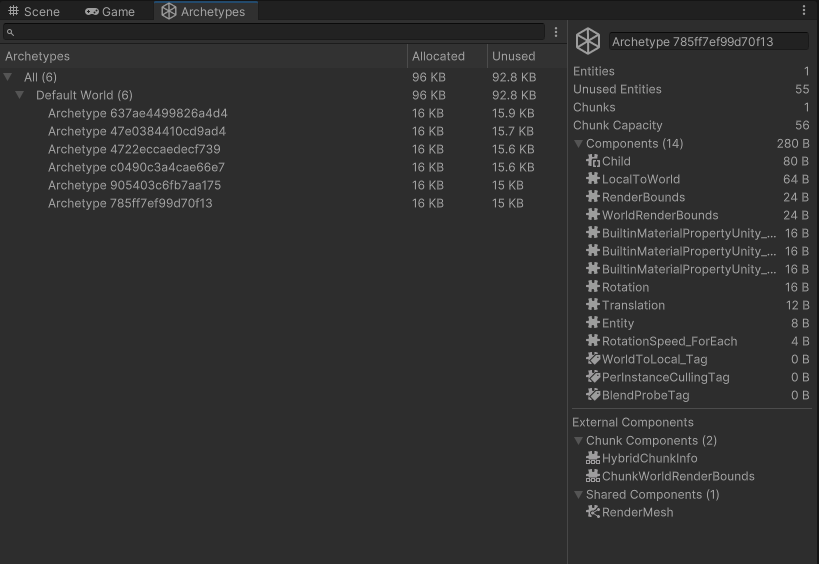Collapse the All (6) tree node
The height and width of the screenshot is (564, 819).
pos(8,77)
